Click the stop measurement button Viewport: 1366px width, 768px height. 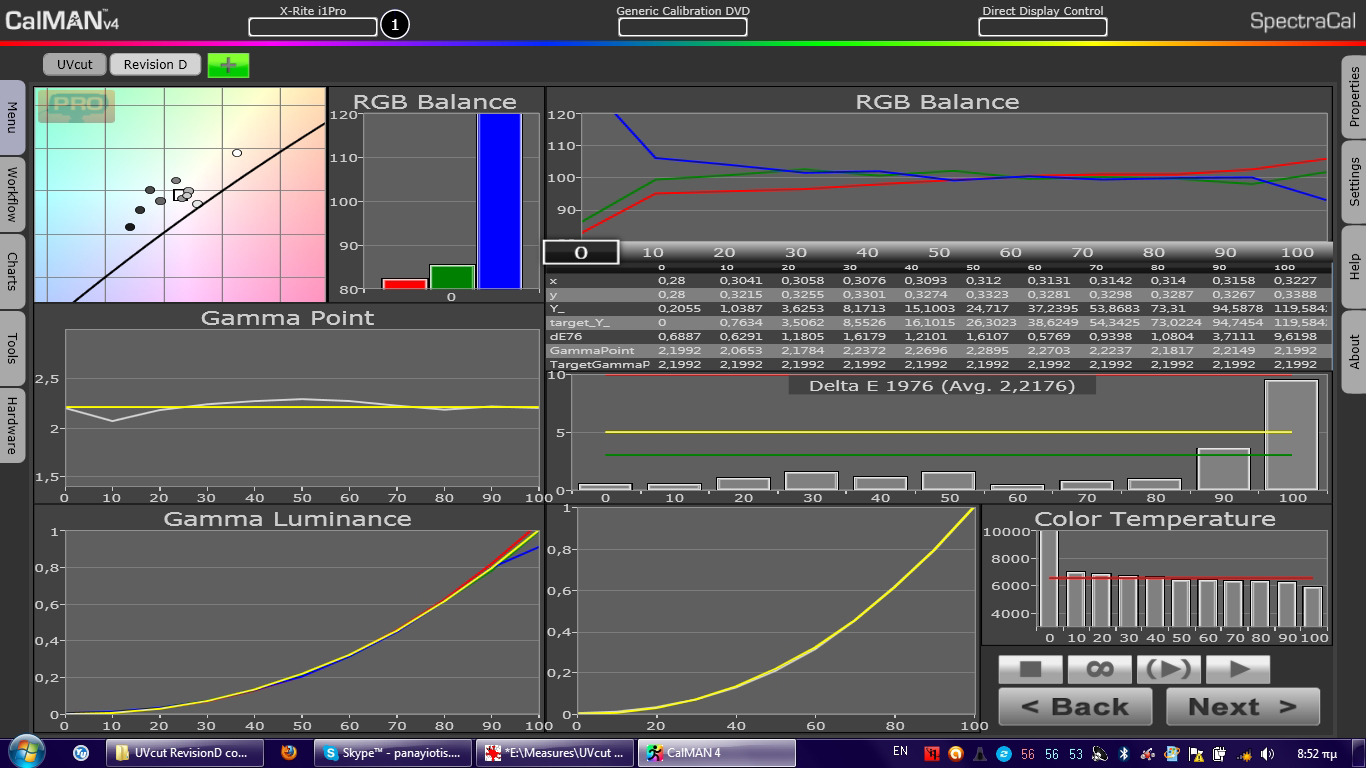coord(1030,669)
